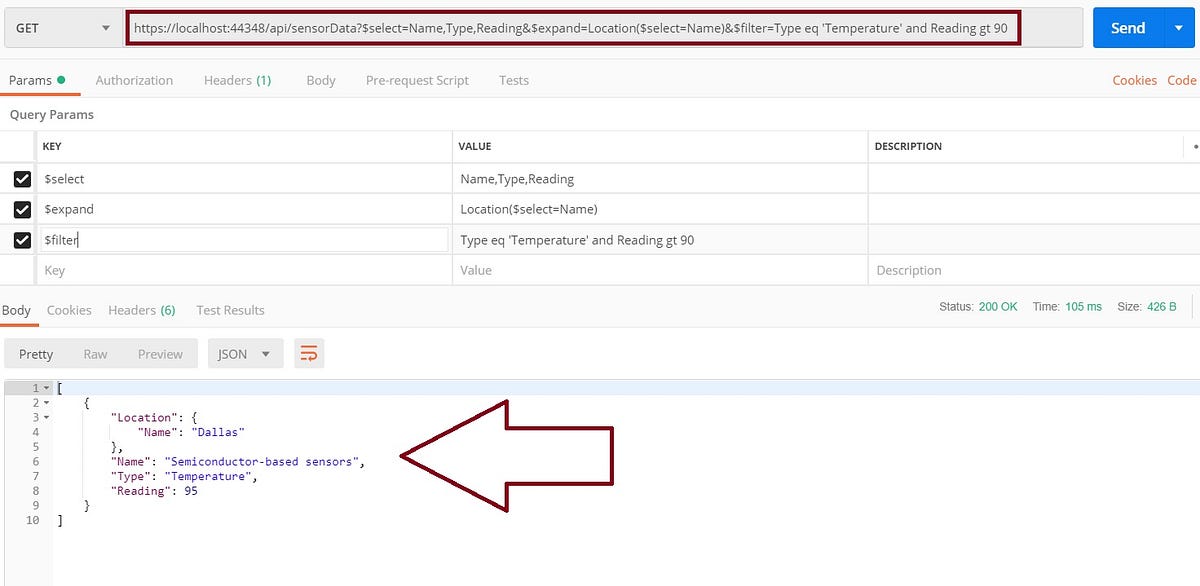
Task: Open the response Headers (6) tab
Action: point(142,310)
